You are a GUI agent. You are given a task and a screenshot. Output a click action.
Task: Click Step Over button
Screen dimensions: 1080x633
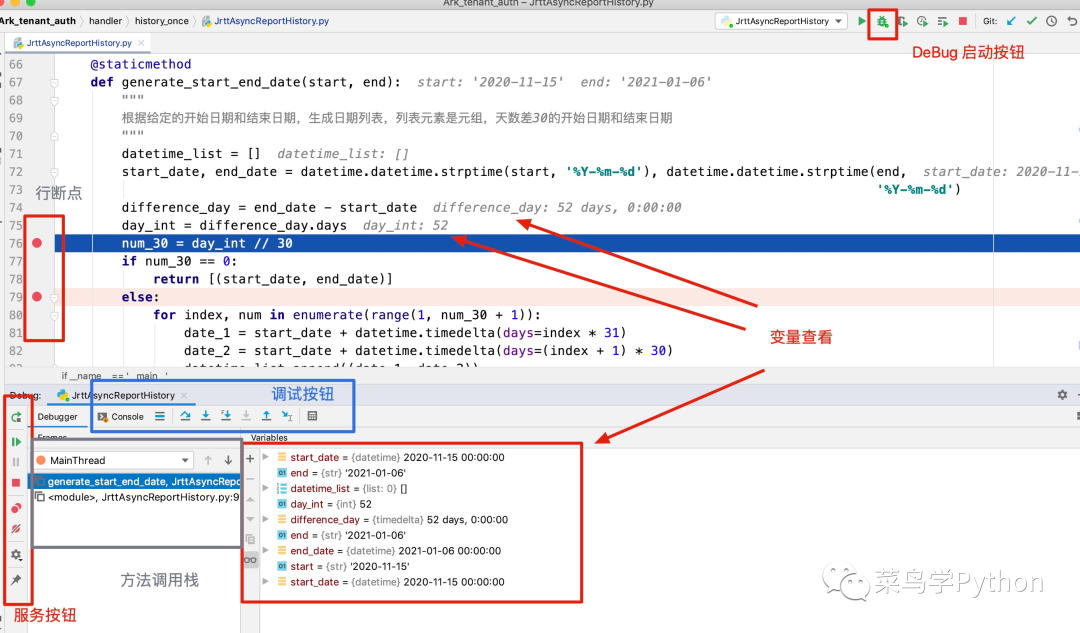click(x=185, y=416)
